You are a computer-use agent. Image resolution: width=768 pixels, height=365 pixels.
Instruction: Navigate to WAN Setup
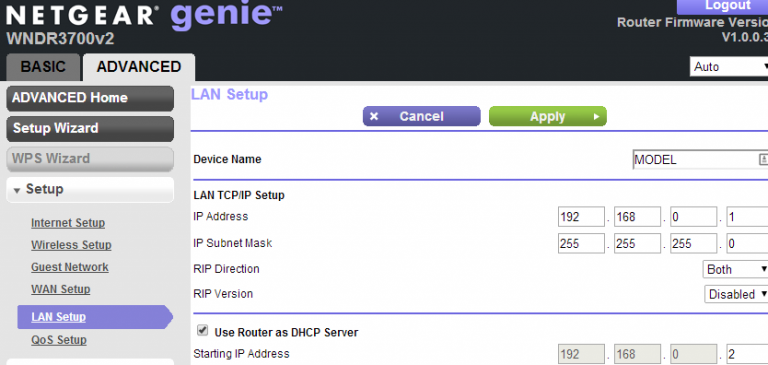[61, 289]
